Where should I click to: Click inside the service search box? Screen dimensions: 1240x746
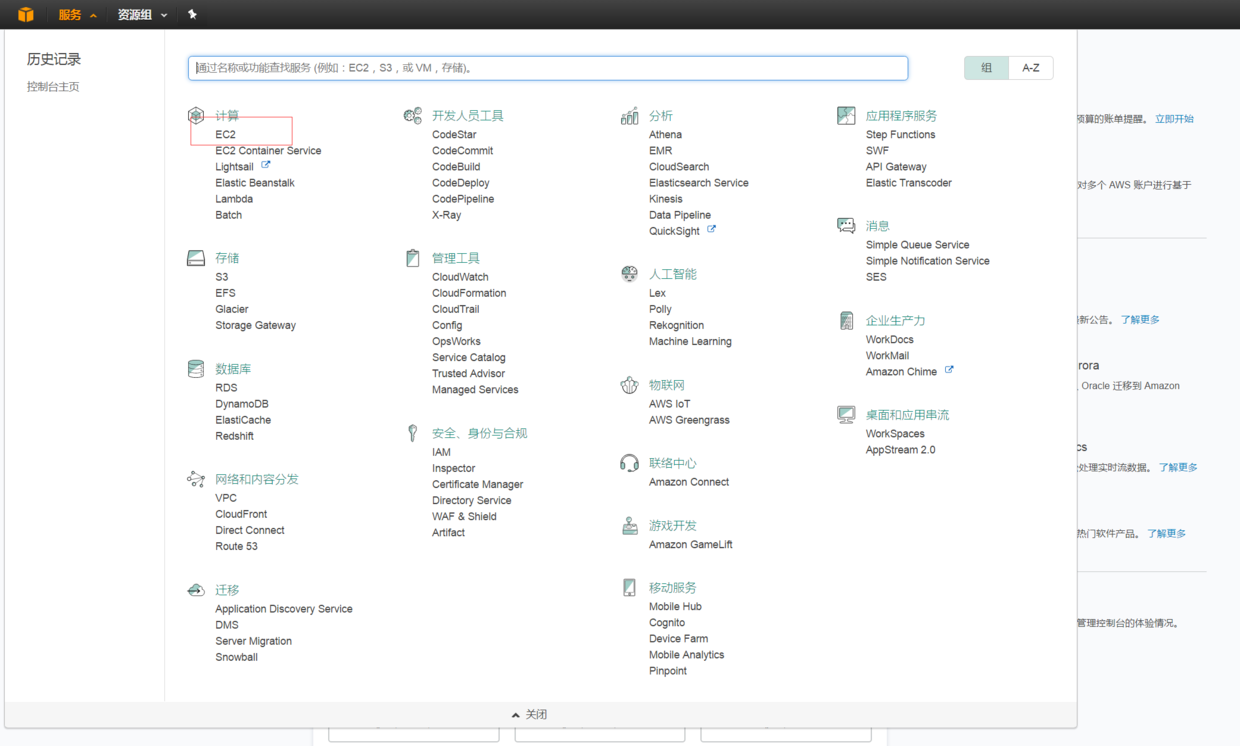(x=548, y=67)
